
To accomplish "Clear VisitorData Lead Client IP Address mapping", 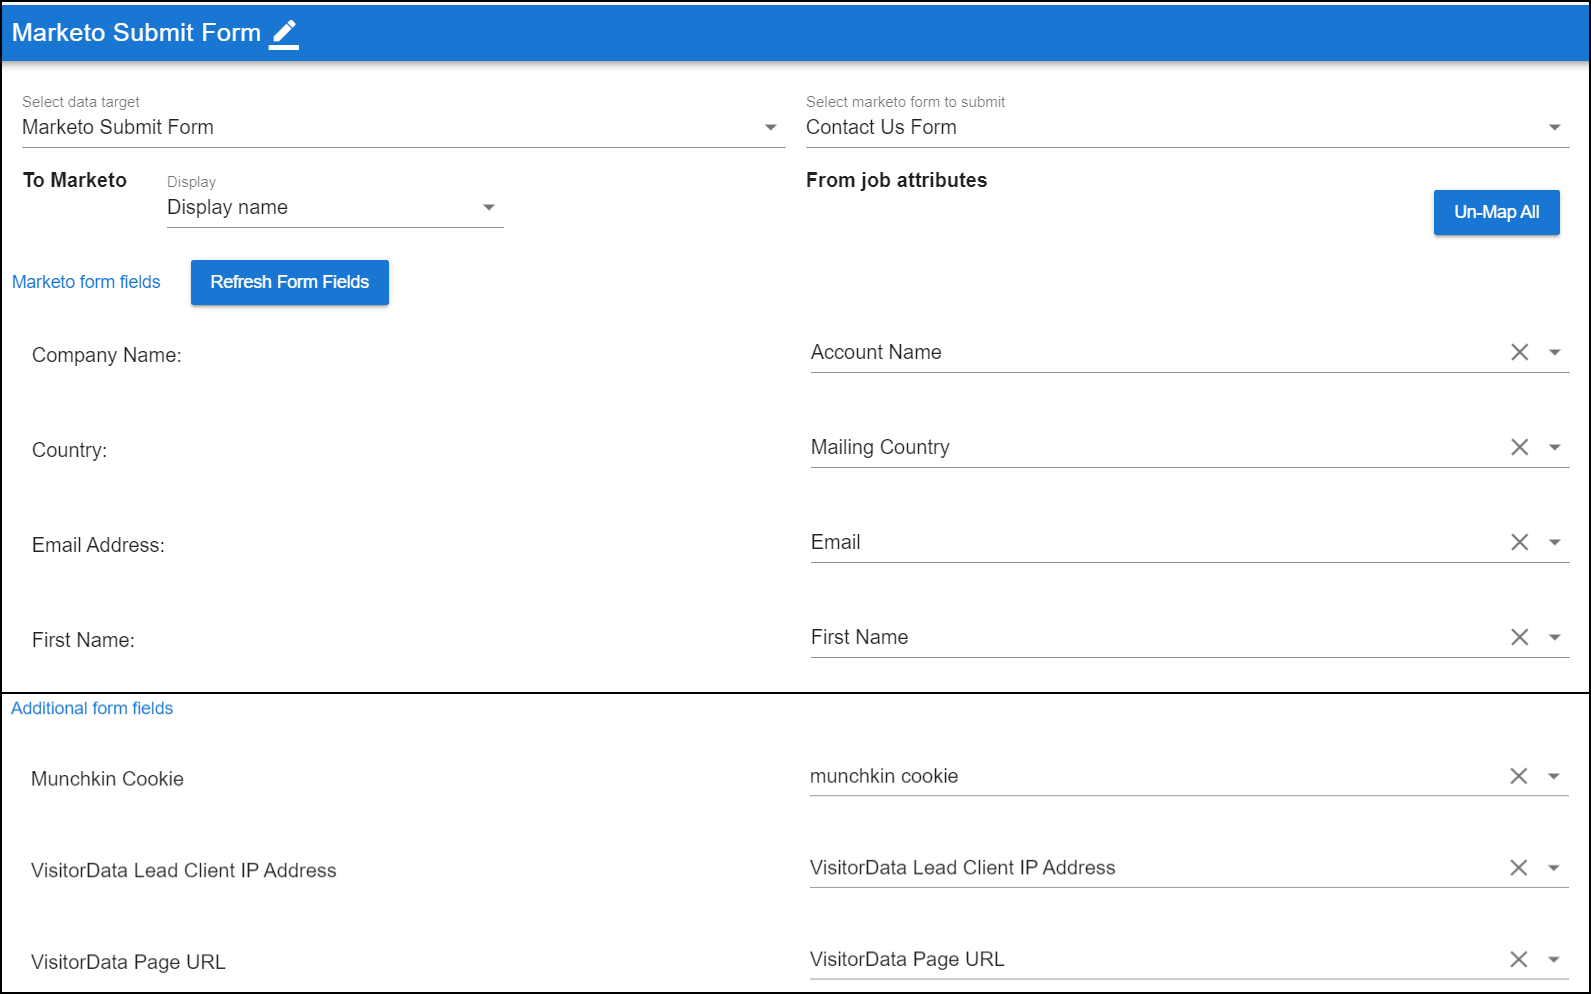I will [1518, 868].
